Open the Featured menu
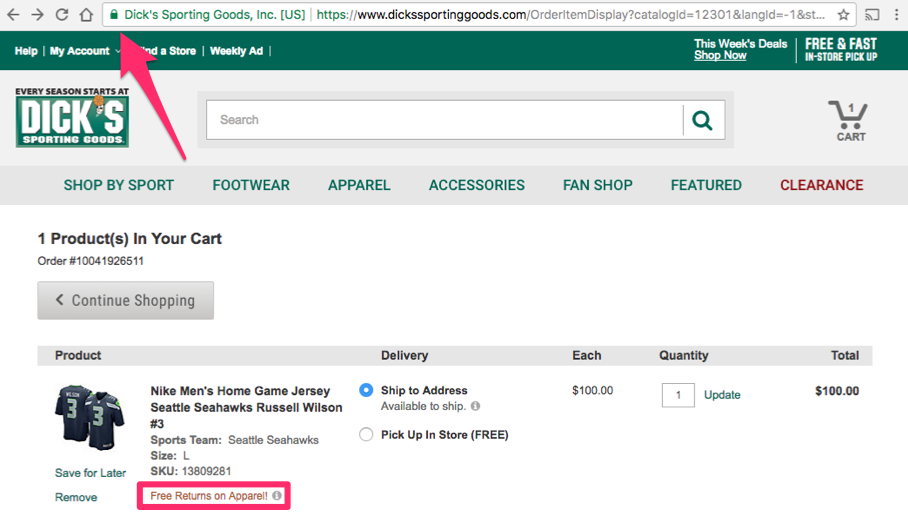Viewport: 908px width, 528px height. 706,185
